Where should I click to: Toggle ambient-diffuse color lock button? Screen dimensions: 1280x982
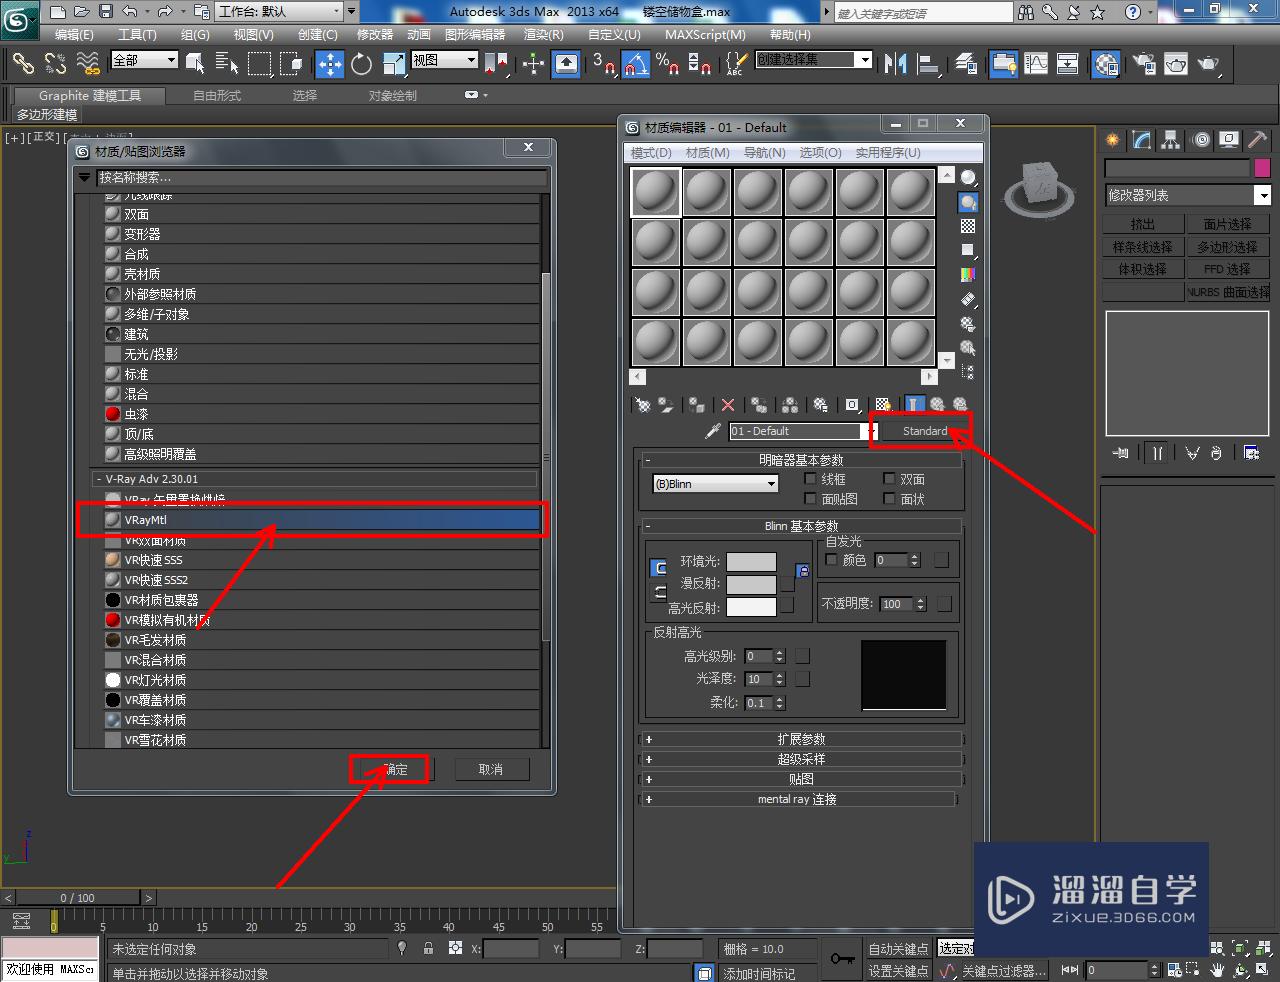(659, 568)
